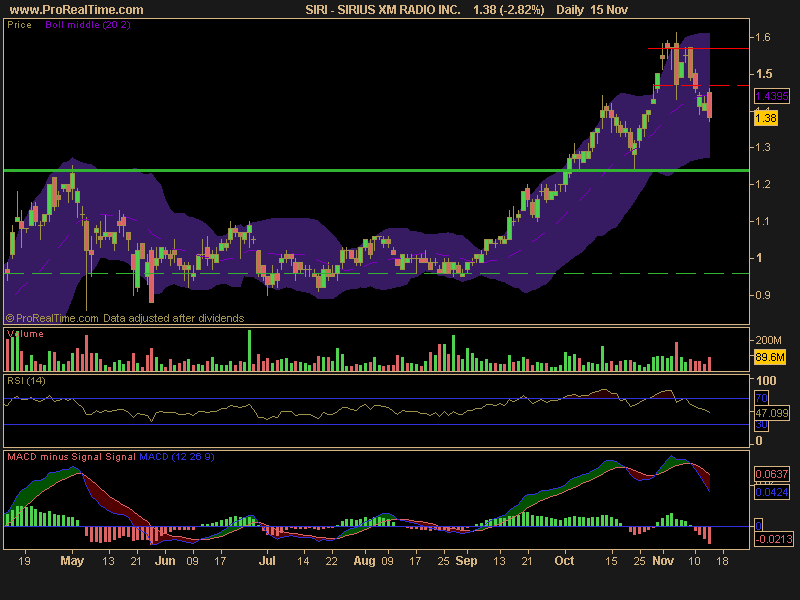Image resolution: width=800 pixels, height=600 pixels.
Task: Click the purple 1.4395 Bollinger value tag
Action: point(772,96)
